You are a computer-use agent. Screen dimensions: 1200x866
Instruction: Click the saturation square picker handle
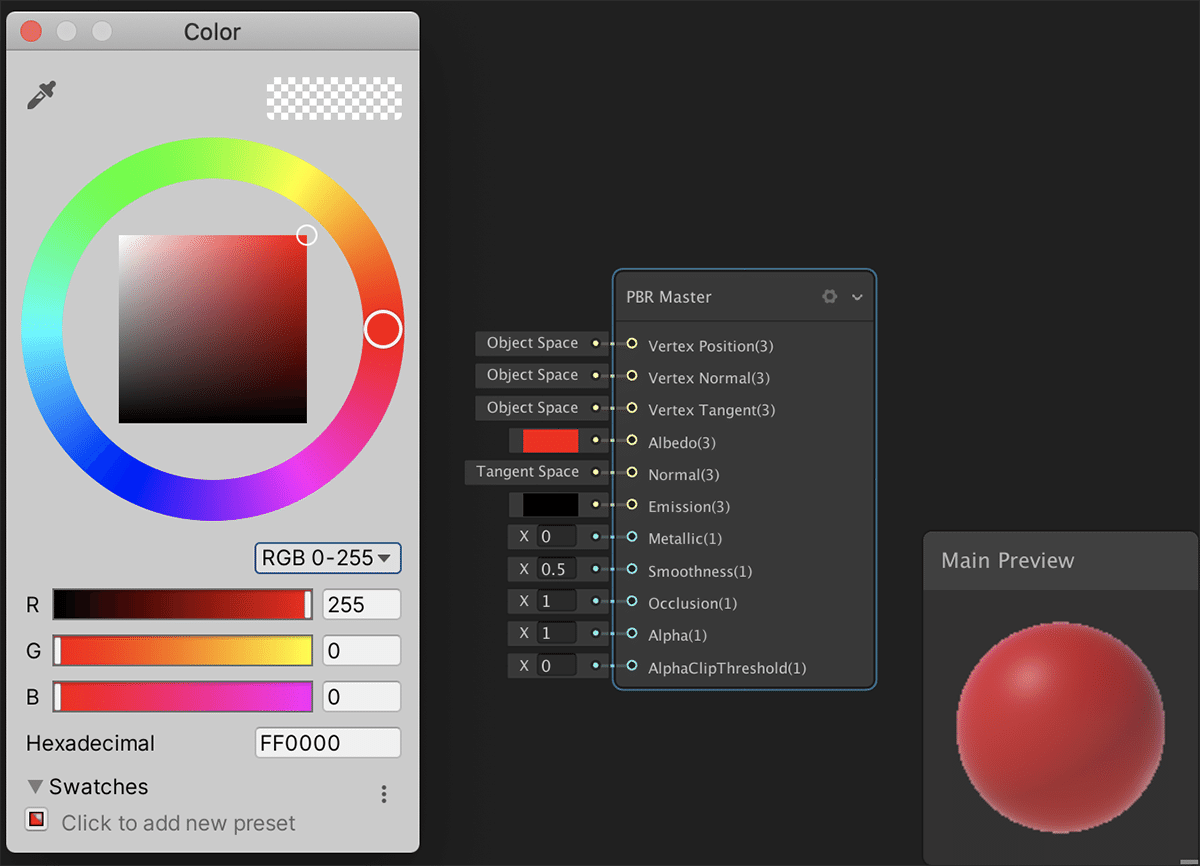pos(307,235)
